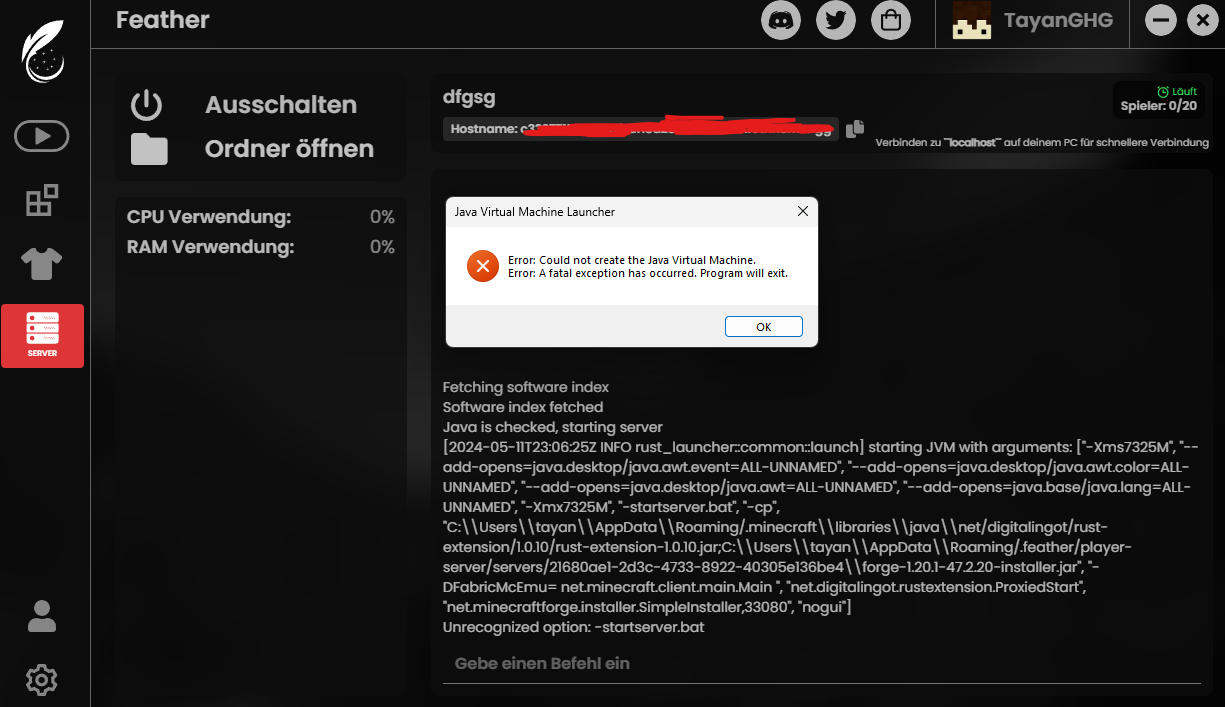This screenshot has width=1225, height=707.
Task: Click the red error icon in dialog
Action: click(482, 266)
